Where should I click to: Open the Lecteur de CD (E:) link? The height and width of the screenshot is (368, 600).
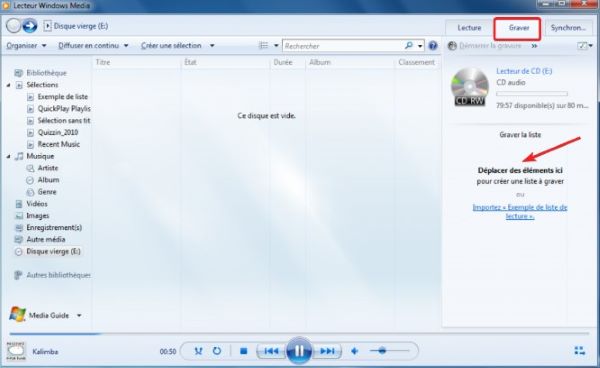[524, 71]
